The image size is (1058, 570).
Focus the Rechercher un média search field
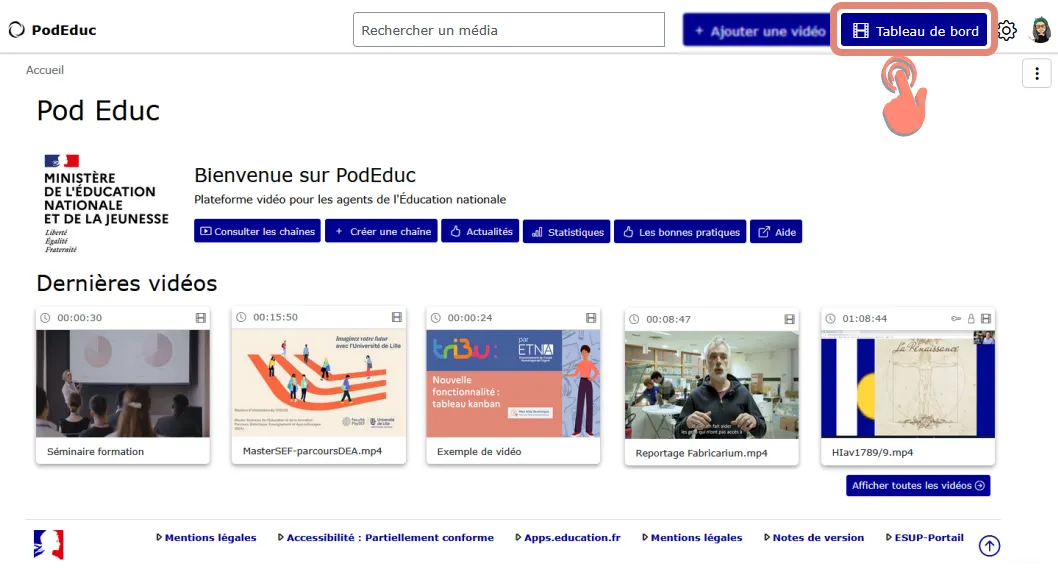point(509,30)
